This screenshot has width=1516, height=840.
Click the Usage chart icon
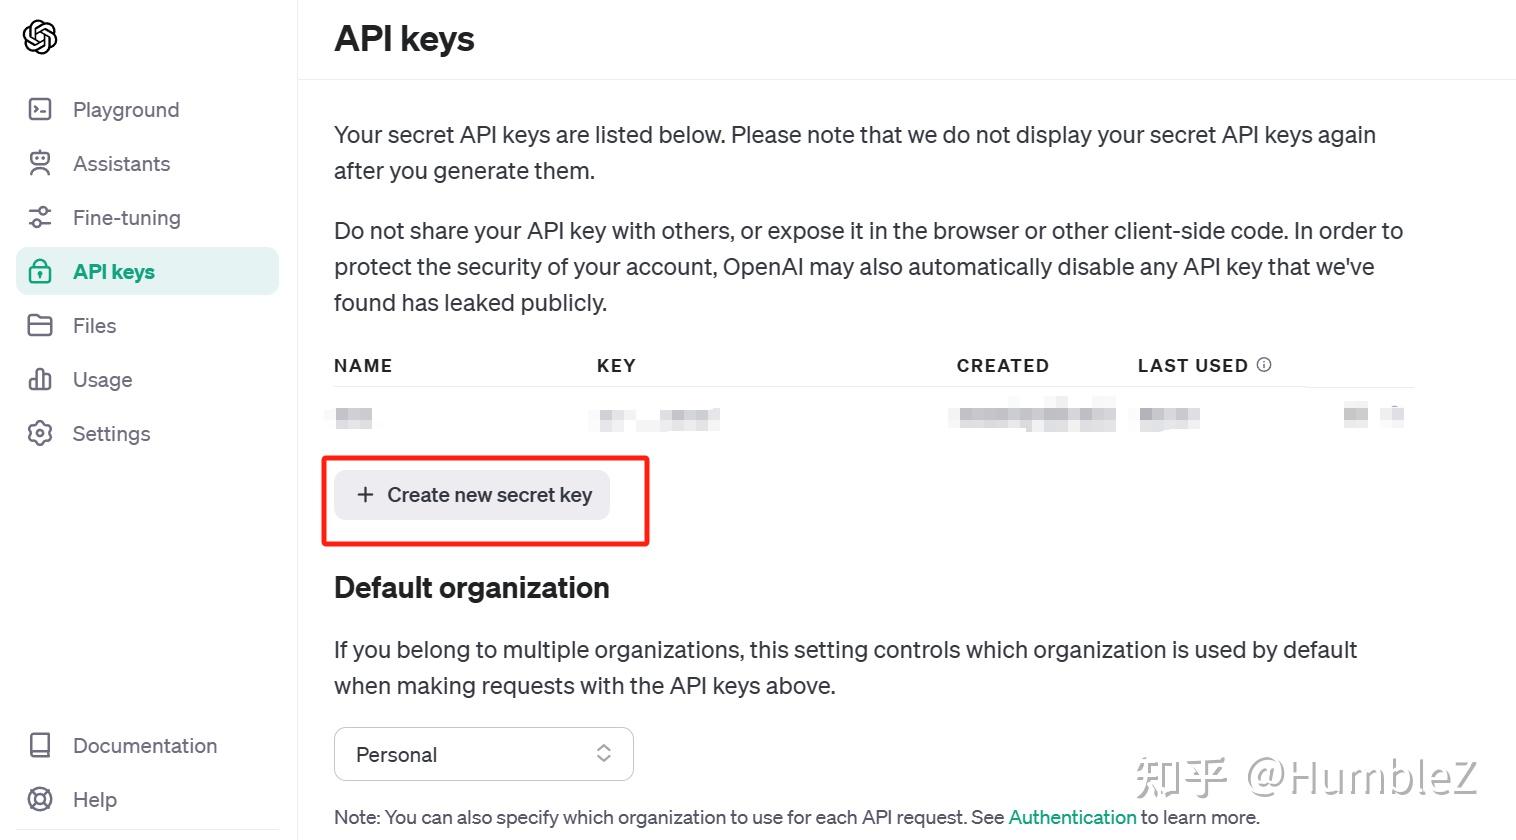point(40,379)
